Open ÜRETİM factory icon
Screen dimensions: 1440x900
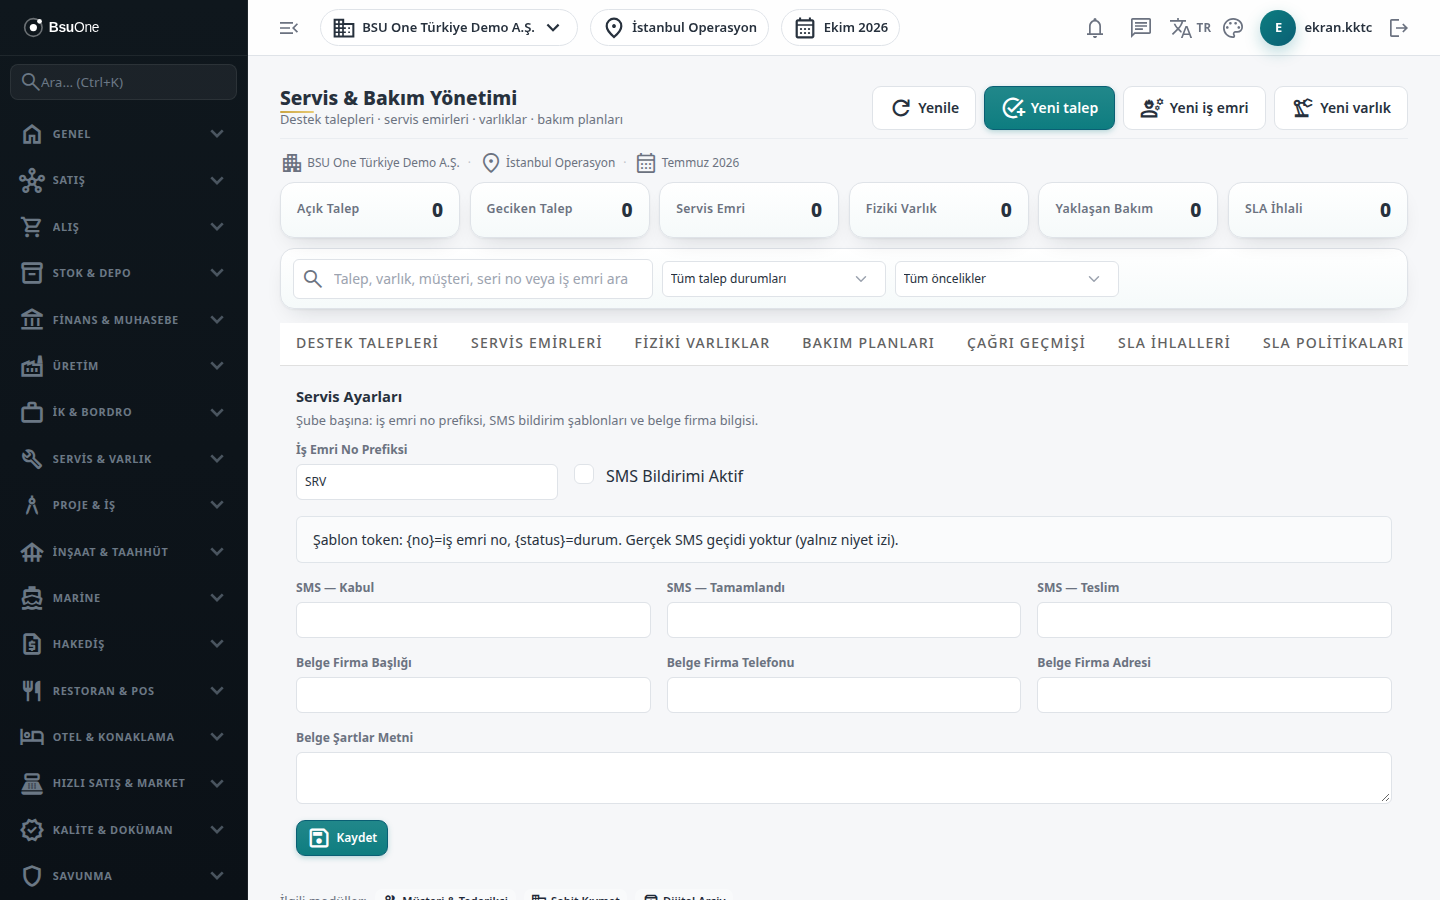32,366
